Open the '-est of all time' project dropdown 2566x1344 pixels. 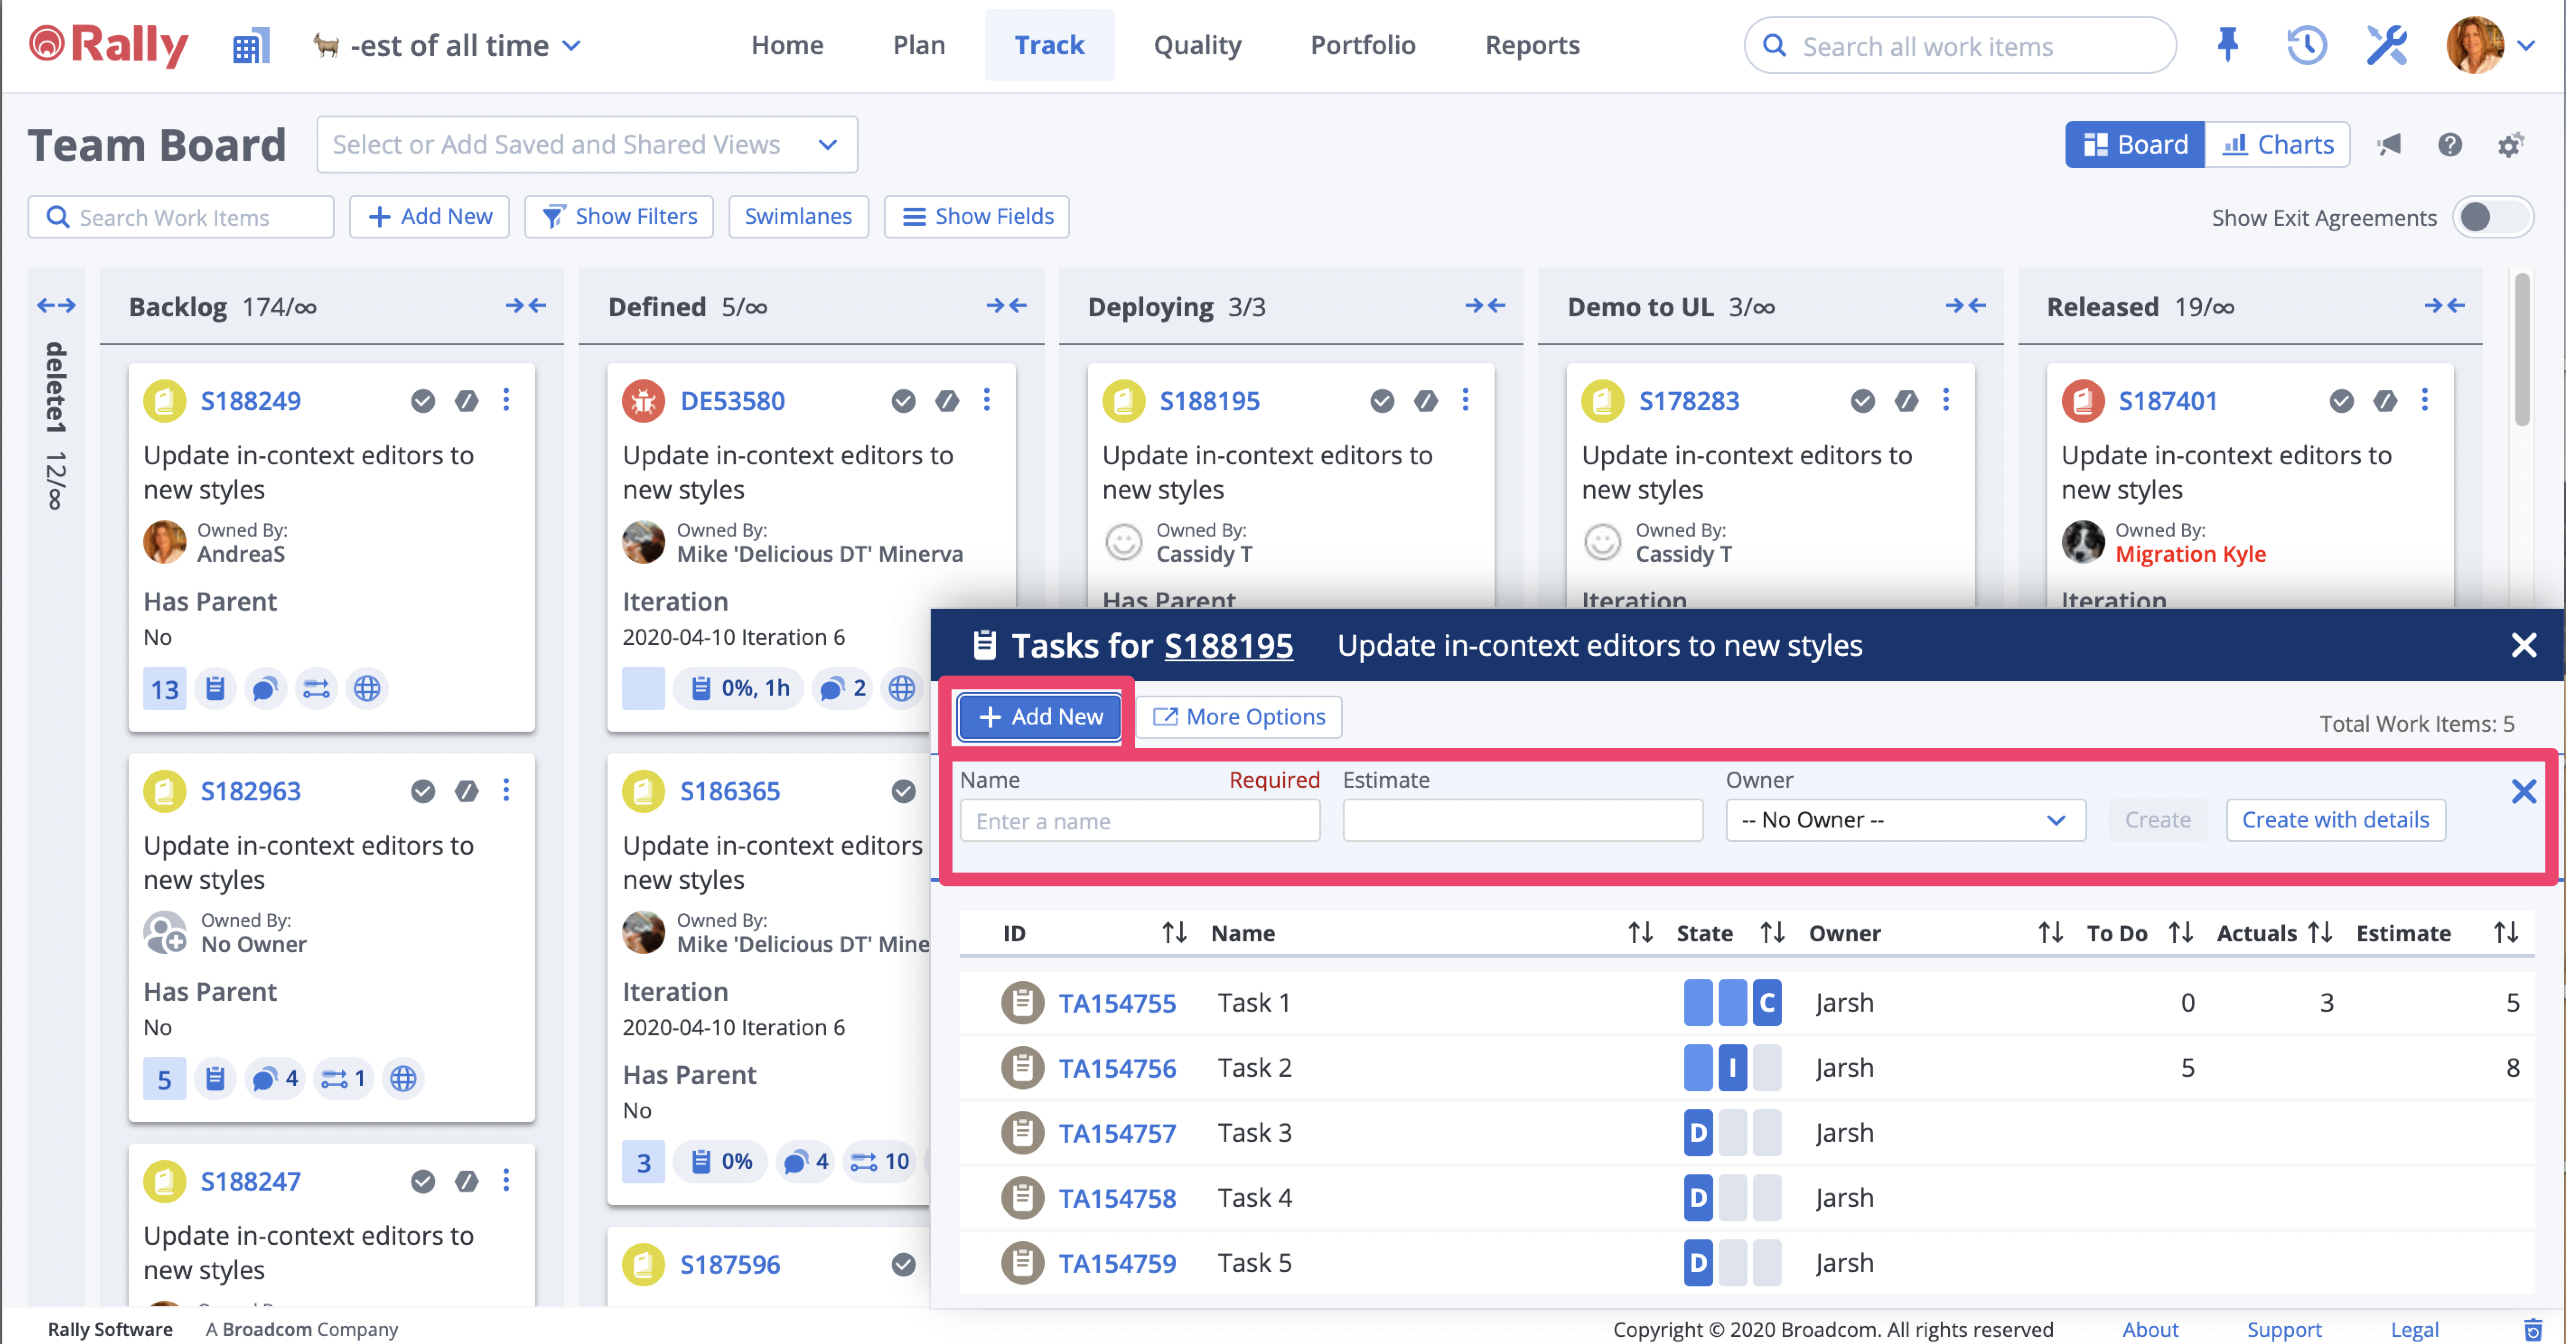click(447, 45)
